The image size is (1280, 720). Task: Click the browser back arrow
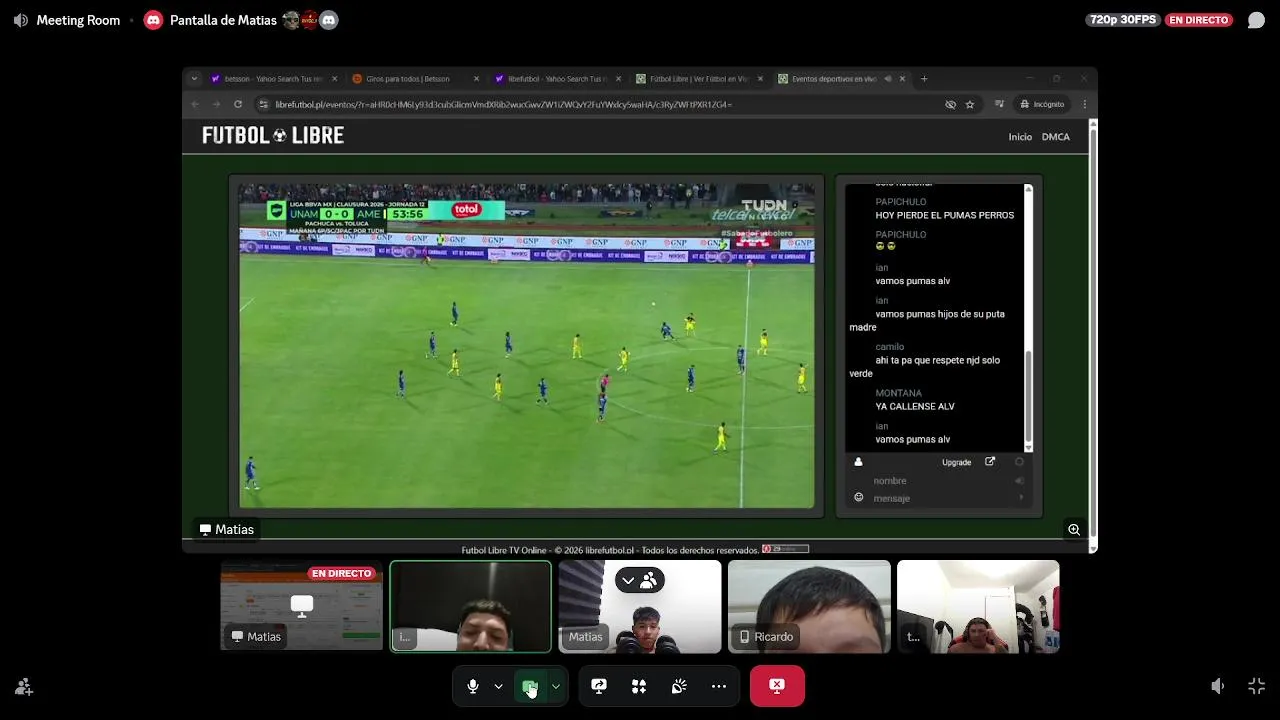click(x=195, y=104)
